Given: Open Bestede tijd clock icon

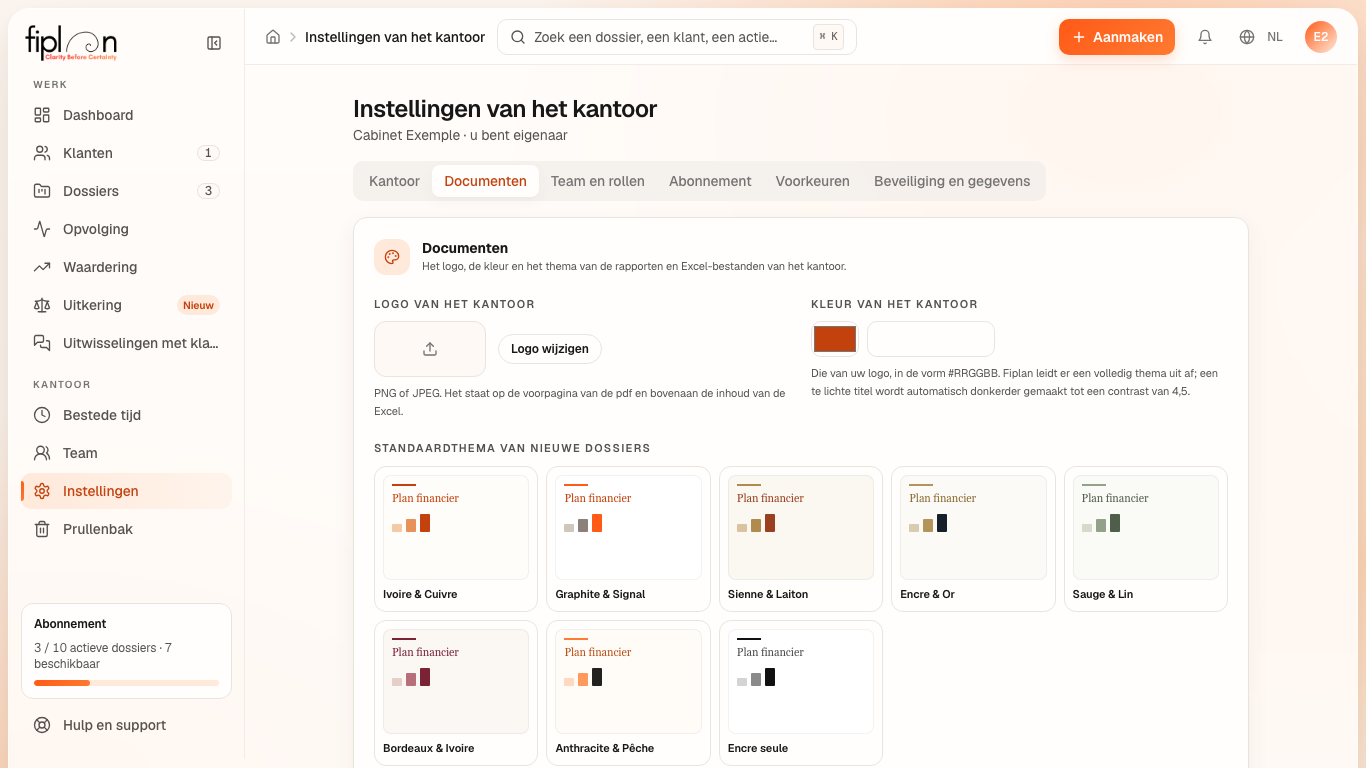Looking at the screenshot, I should (x=42, y=415).
